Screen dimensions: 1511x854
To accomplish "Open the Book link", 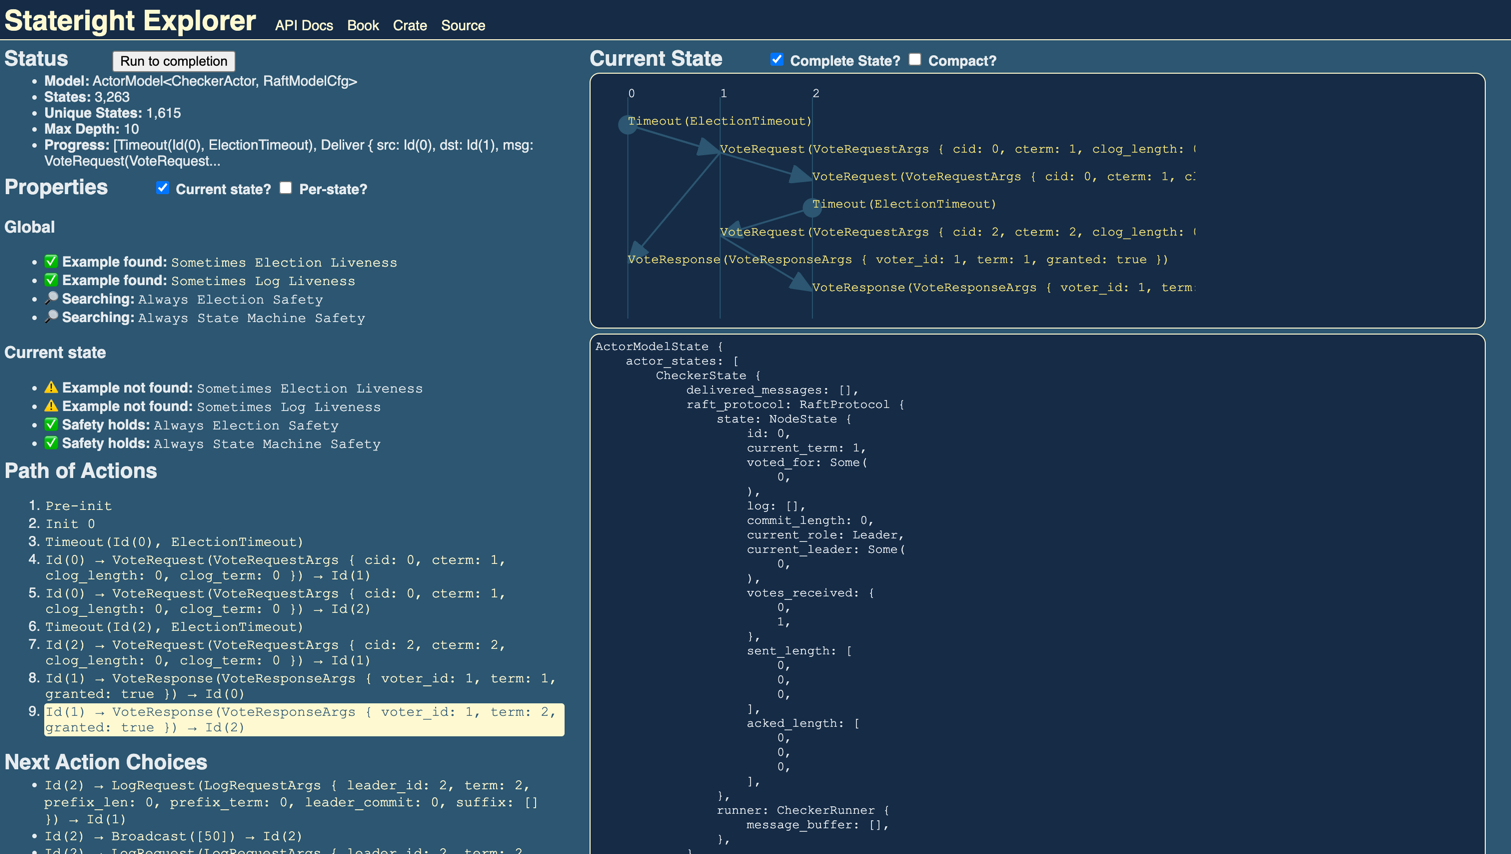I will coord(362,26).
